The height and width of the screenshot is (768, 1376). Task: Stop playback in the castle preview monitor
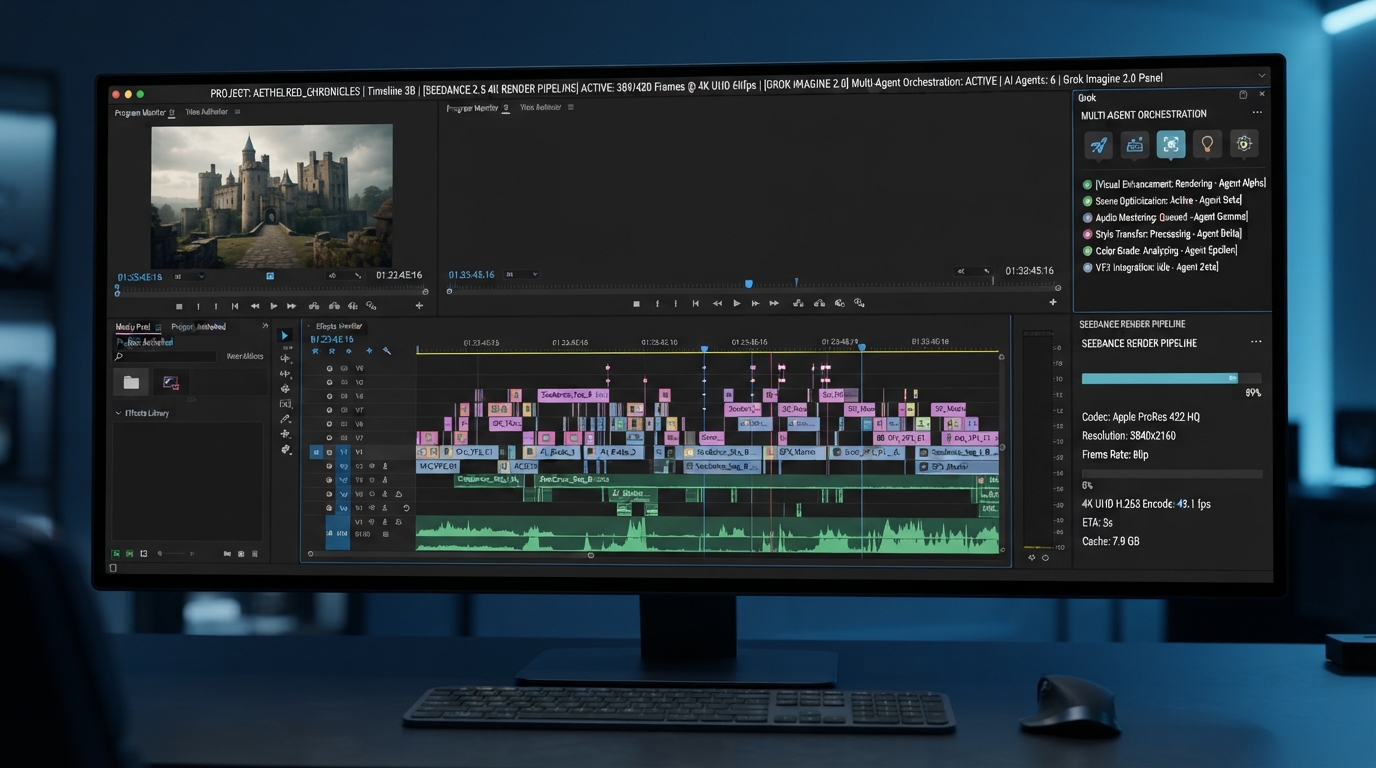pos(179,306)
